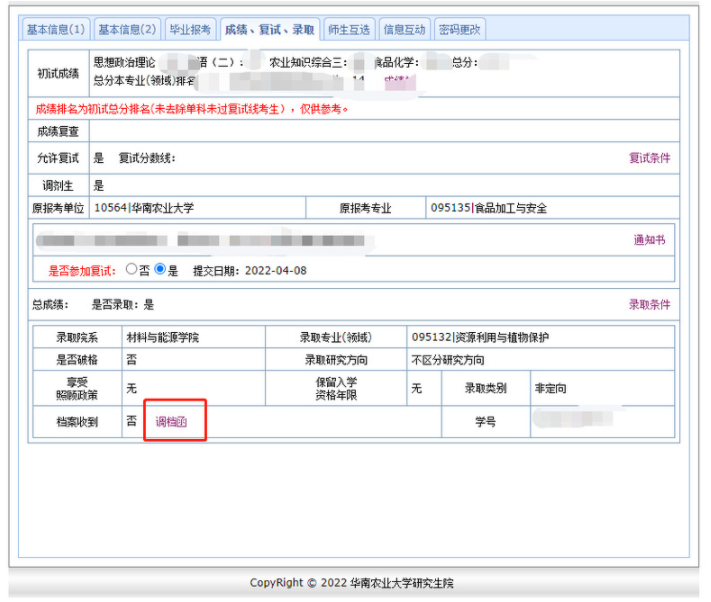The height and width of the screenshot is (602, 711).
Task: View the 录取条件 link
Action: (649, 305)
